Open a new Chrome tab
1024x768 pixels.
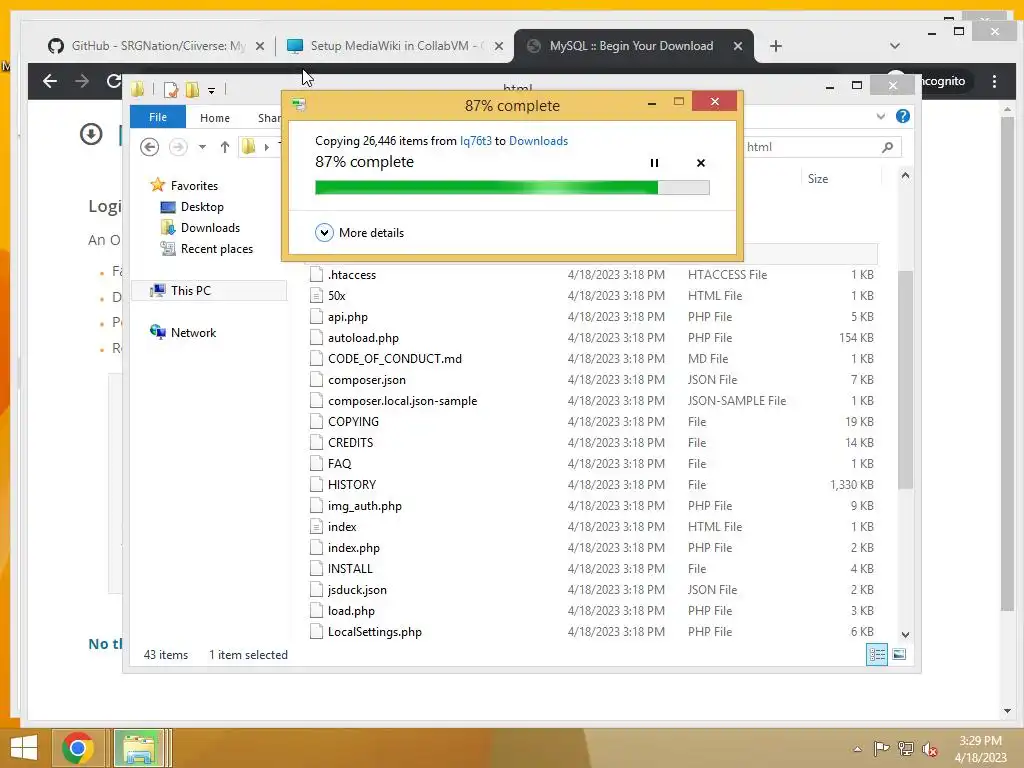pos(775,46)
